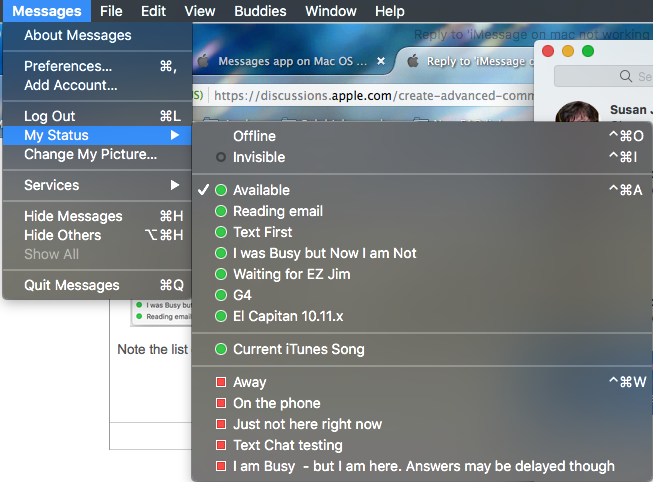This screenshot has width=653, height=482.
Task: Click Apple favicon on Messages app tab
Action: point(204,61)
